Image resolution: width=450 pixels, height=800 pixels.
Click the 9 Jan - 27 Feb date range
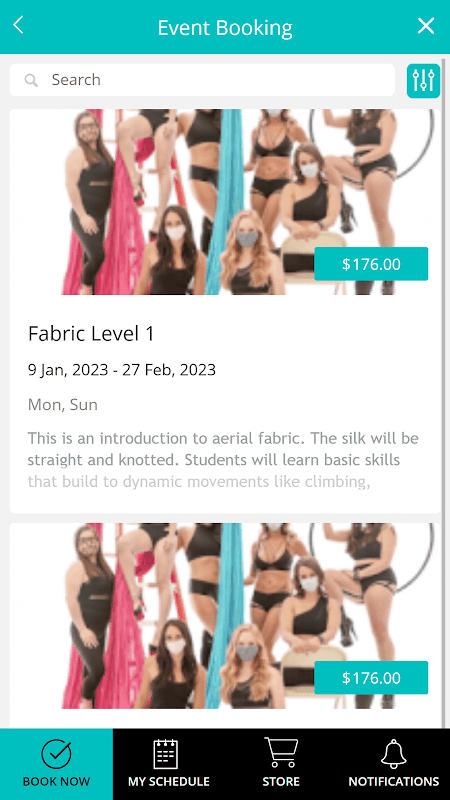(121, 369)
